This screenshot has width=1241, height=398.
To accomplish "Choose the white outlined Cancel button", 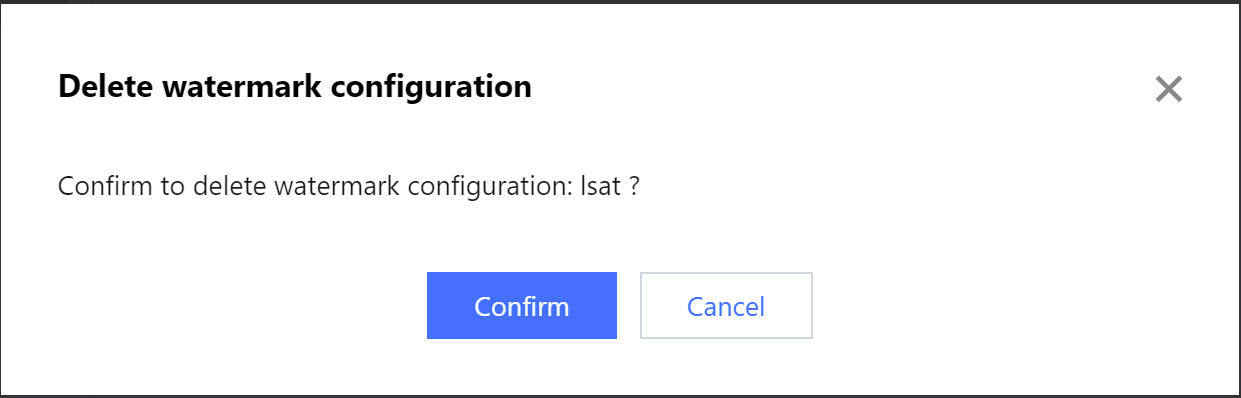I will pos(726,305).
